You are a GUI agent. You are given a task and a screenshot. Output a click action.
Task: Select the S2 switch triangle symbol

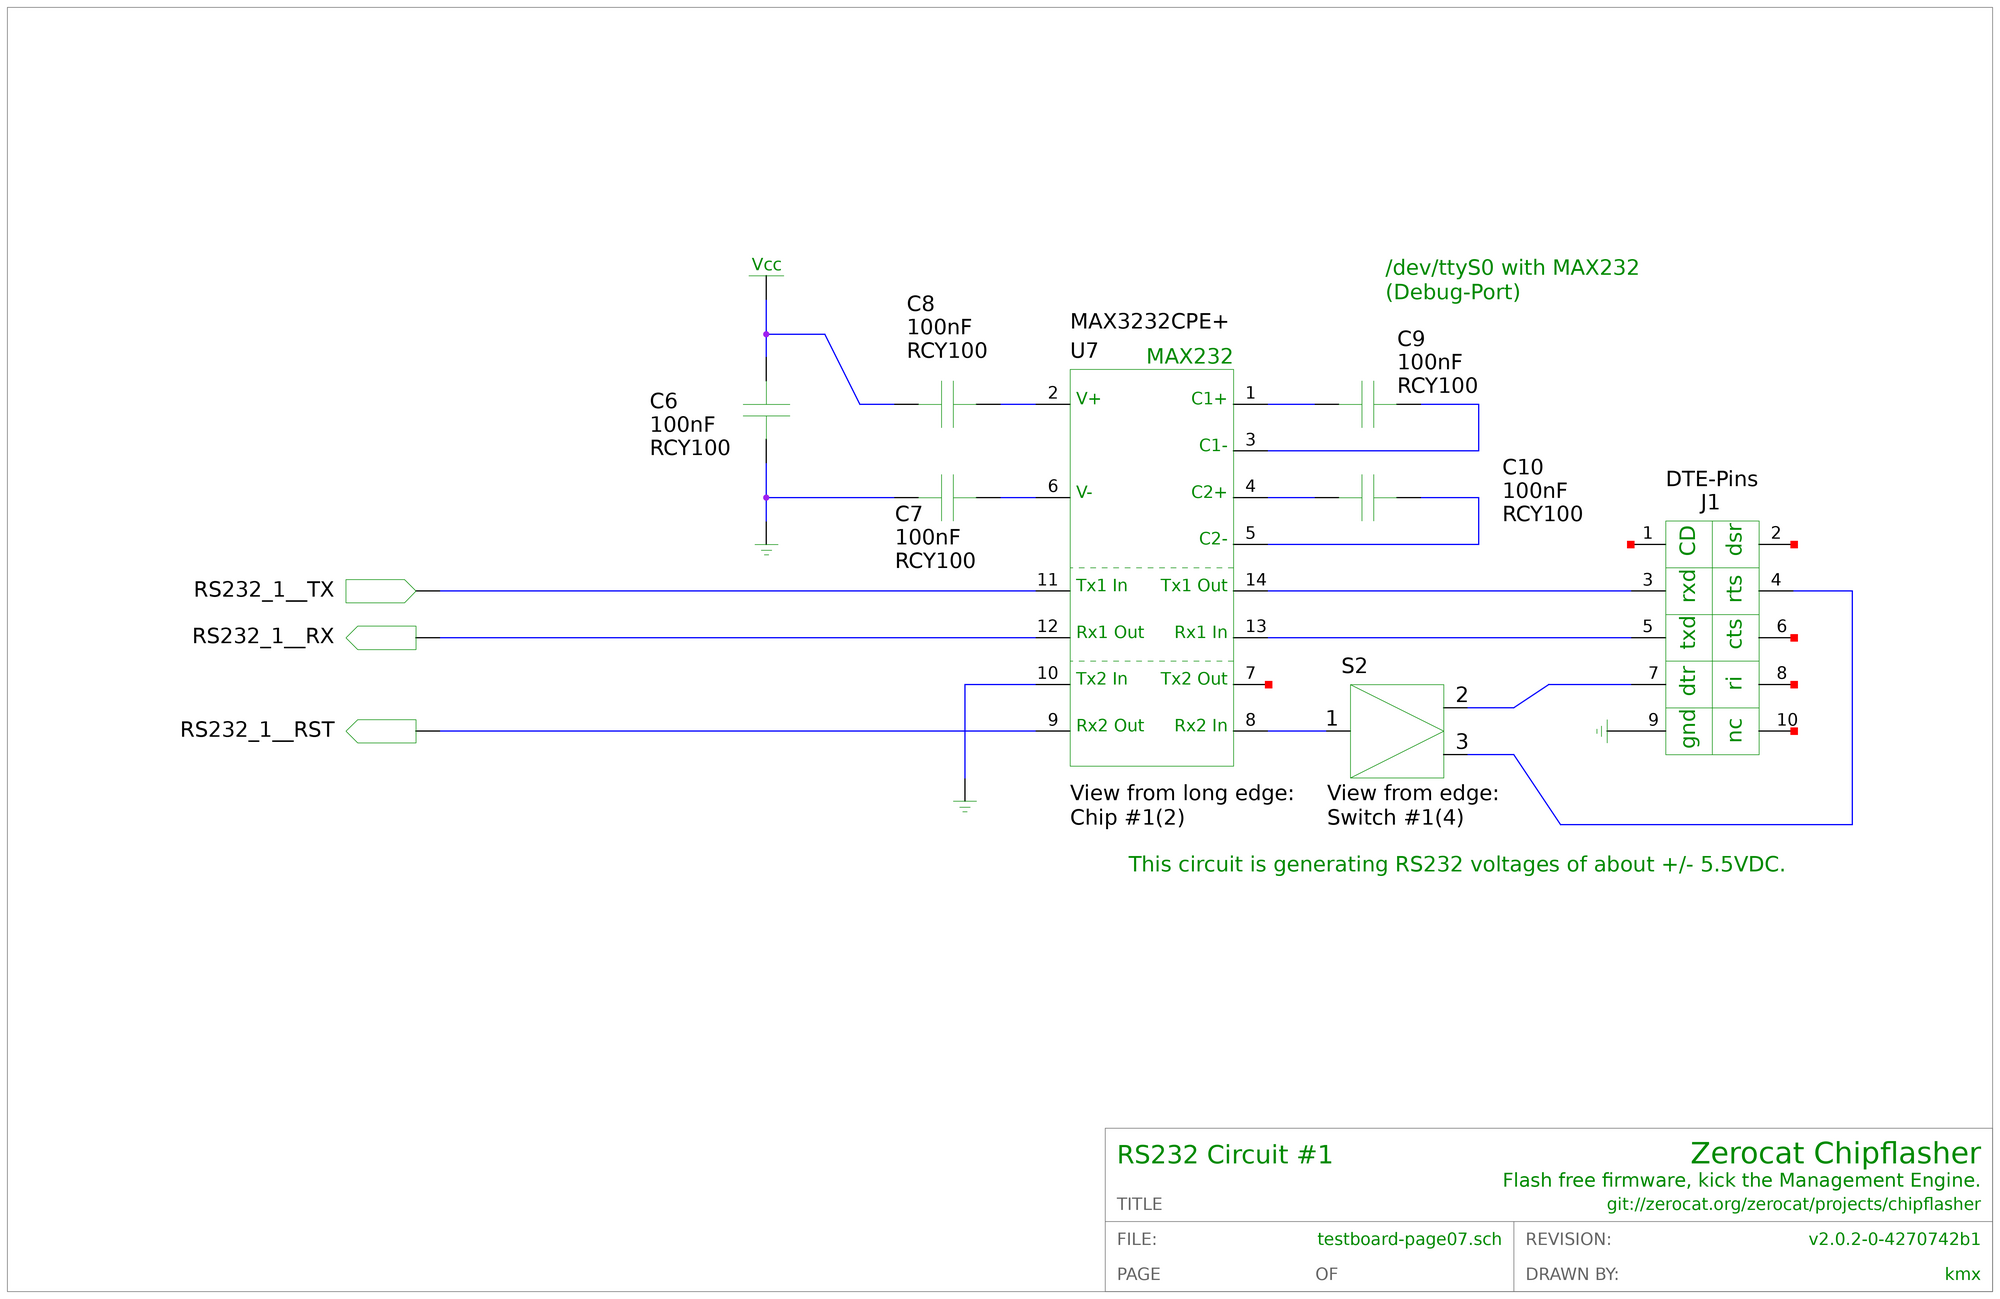(1397, 731)
